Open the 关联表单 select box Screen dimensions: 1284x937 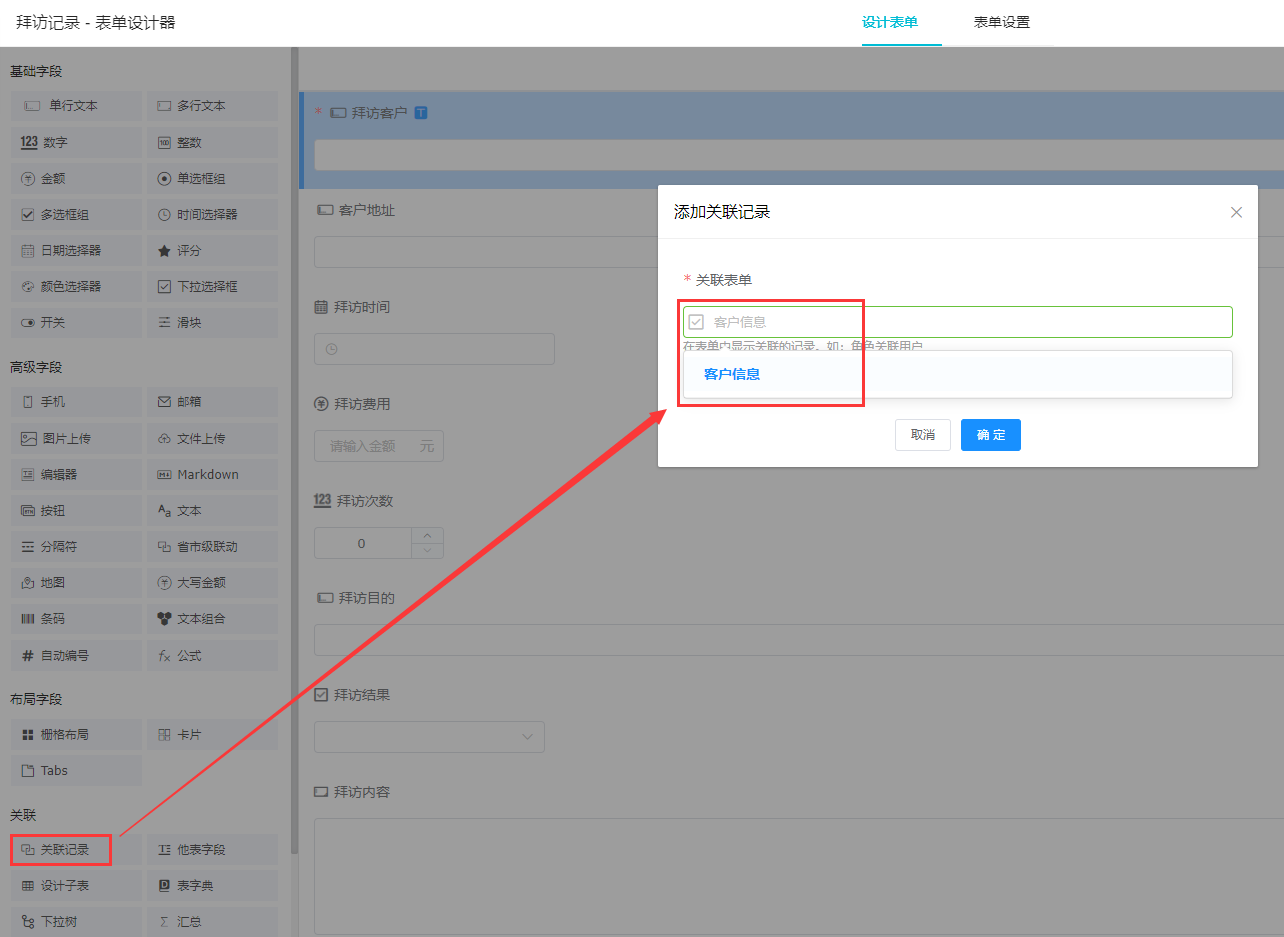click(x=958, y=322)
